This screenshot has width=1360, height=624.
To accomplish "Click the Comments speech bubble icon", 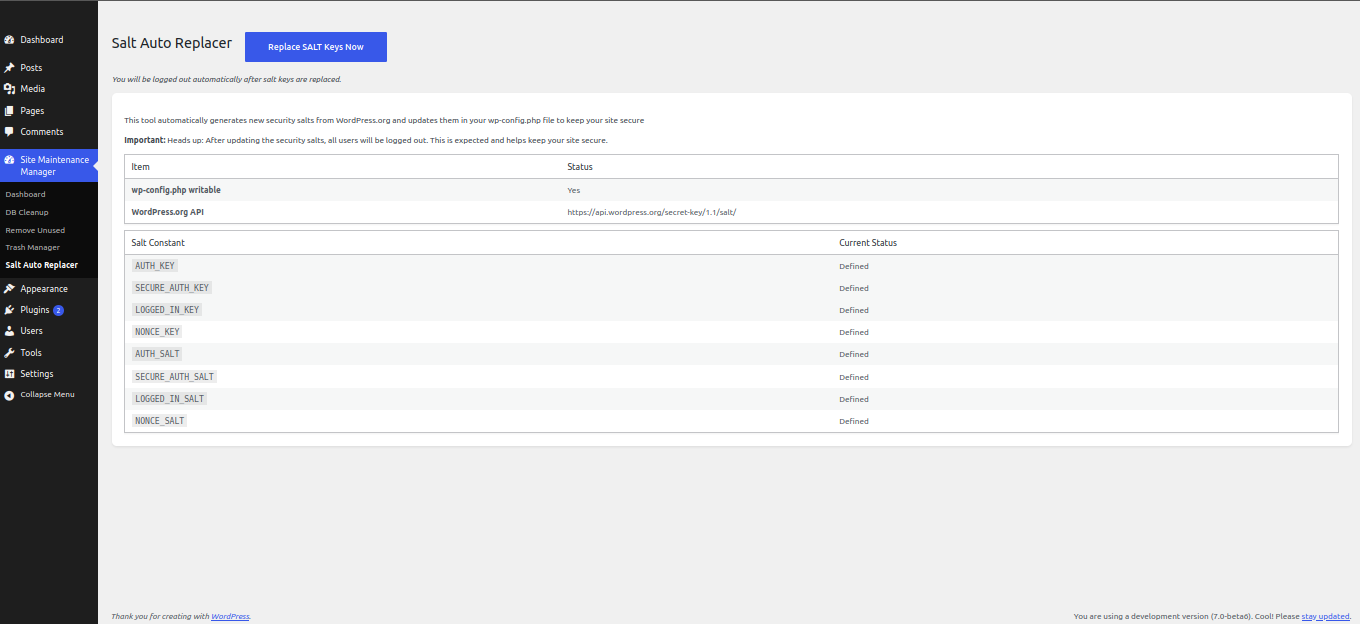I will tap(9, 132).
